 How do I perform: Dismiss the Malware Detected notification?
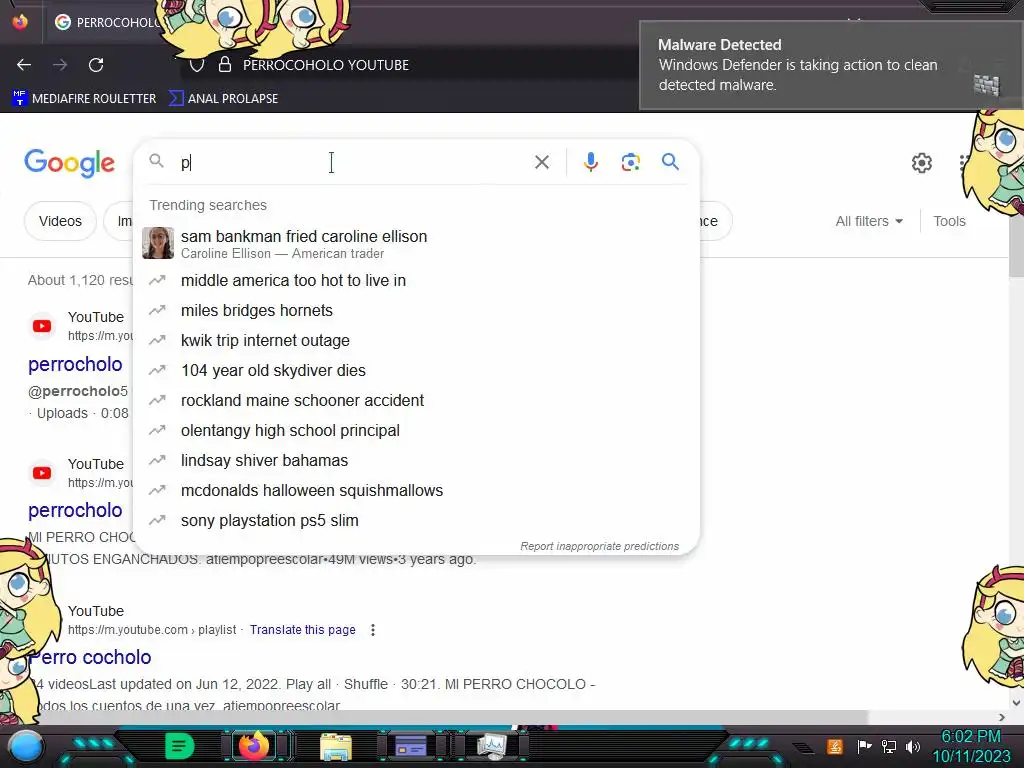coord(831,65)
